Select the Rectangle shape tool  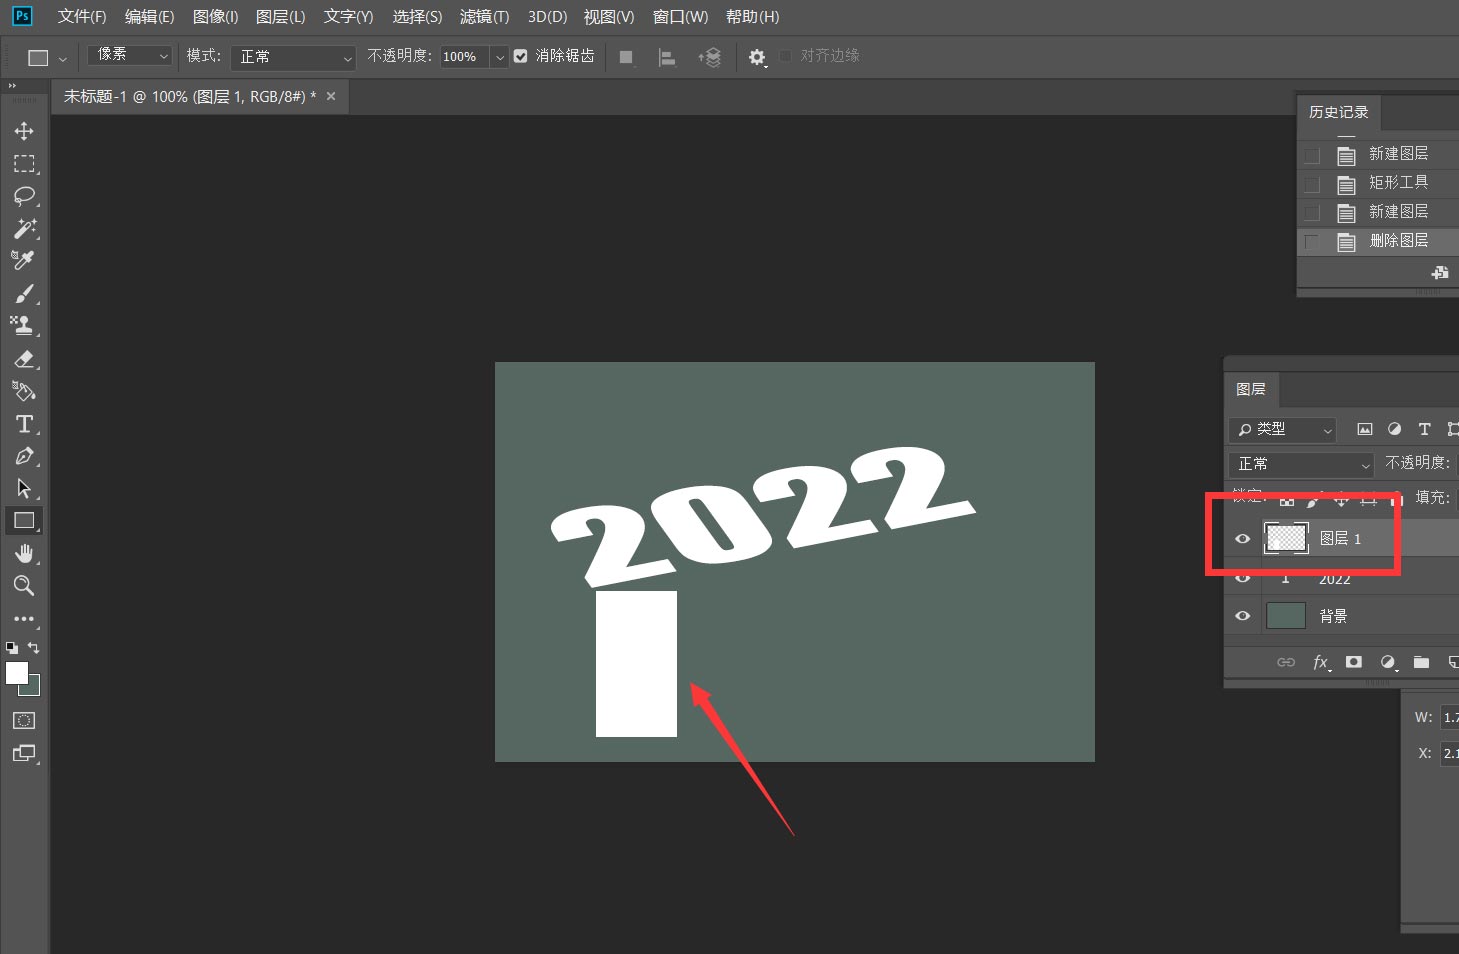(24, 520)
